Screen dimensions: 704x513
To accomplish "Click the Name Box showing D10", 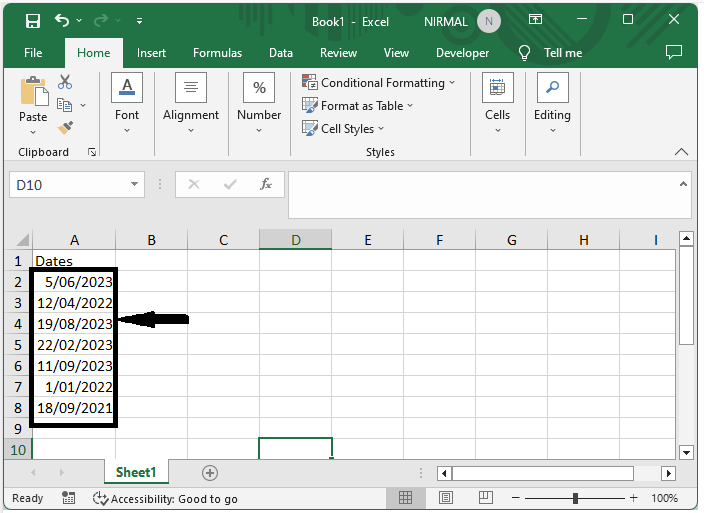I will [68, 184].
